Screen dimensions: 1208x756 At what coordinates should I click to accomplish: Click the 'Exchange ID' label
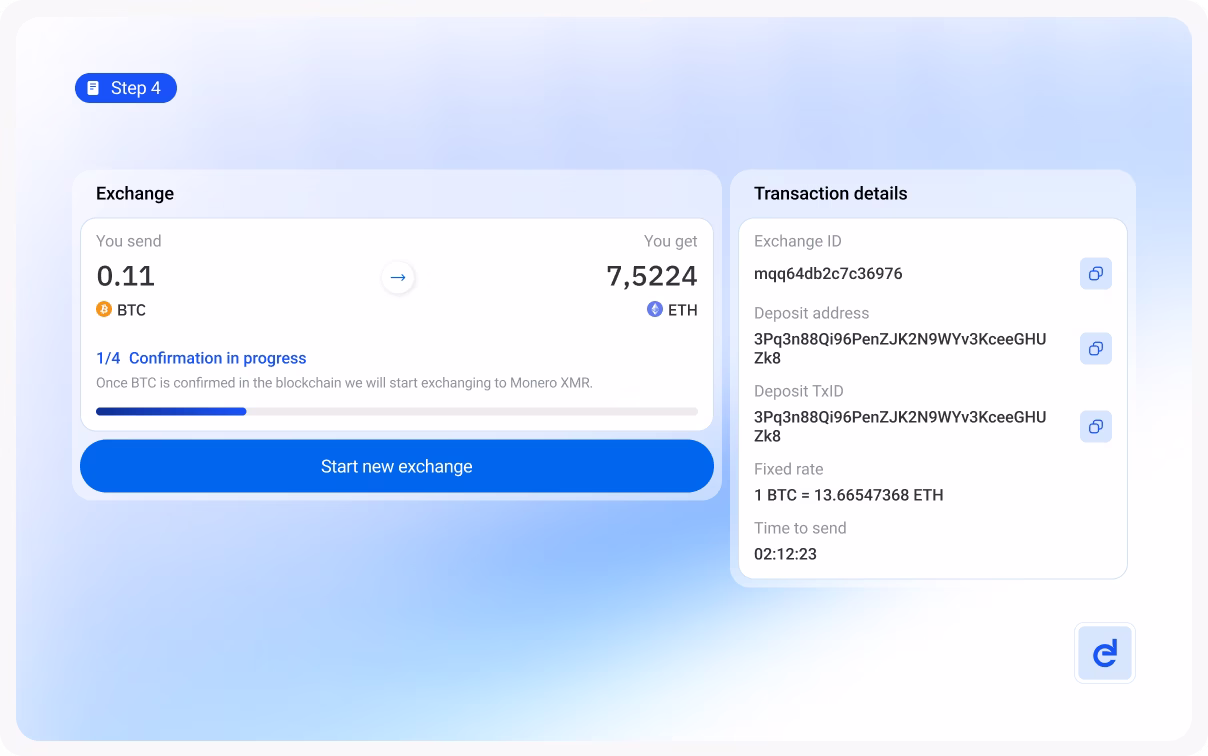click(798, 241)
